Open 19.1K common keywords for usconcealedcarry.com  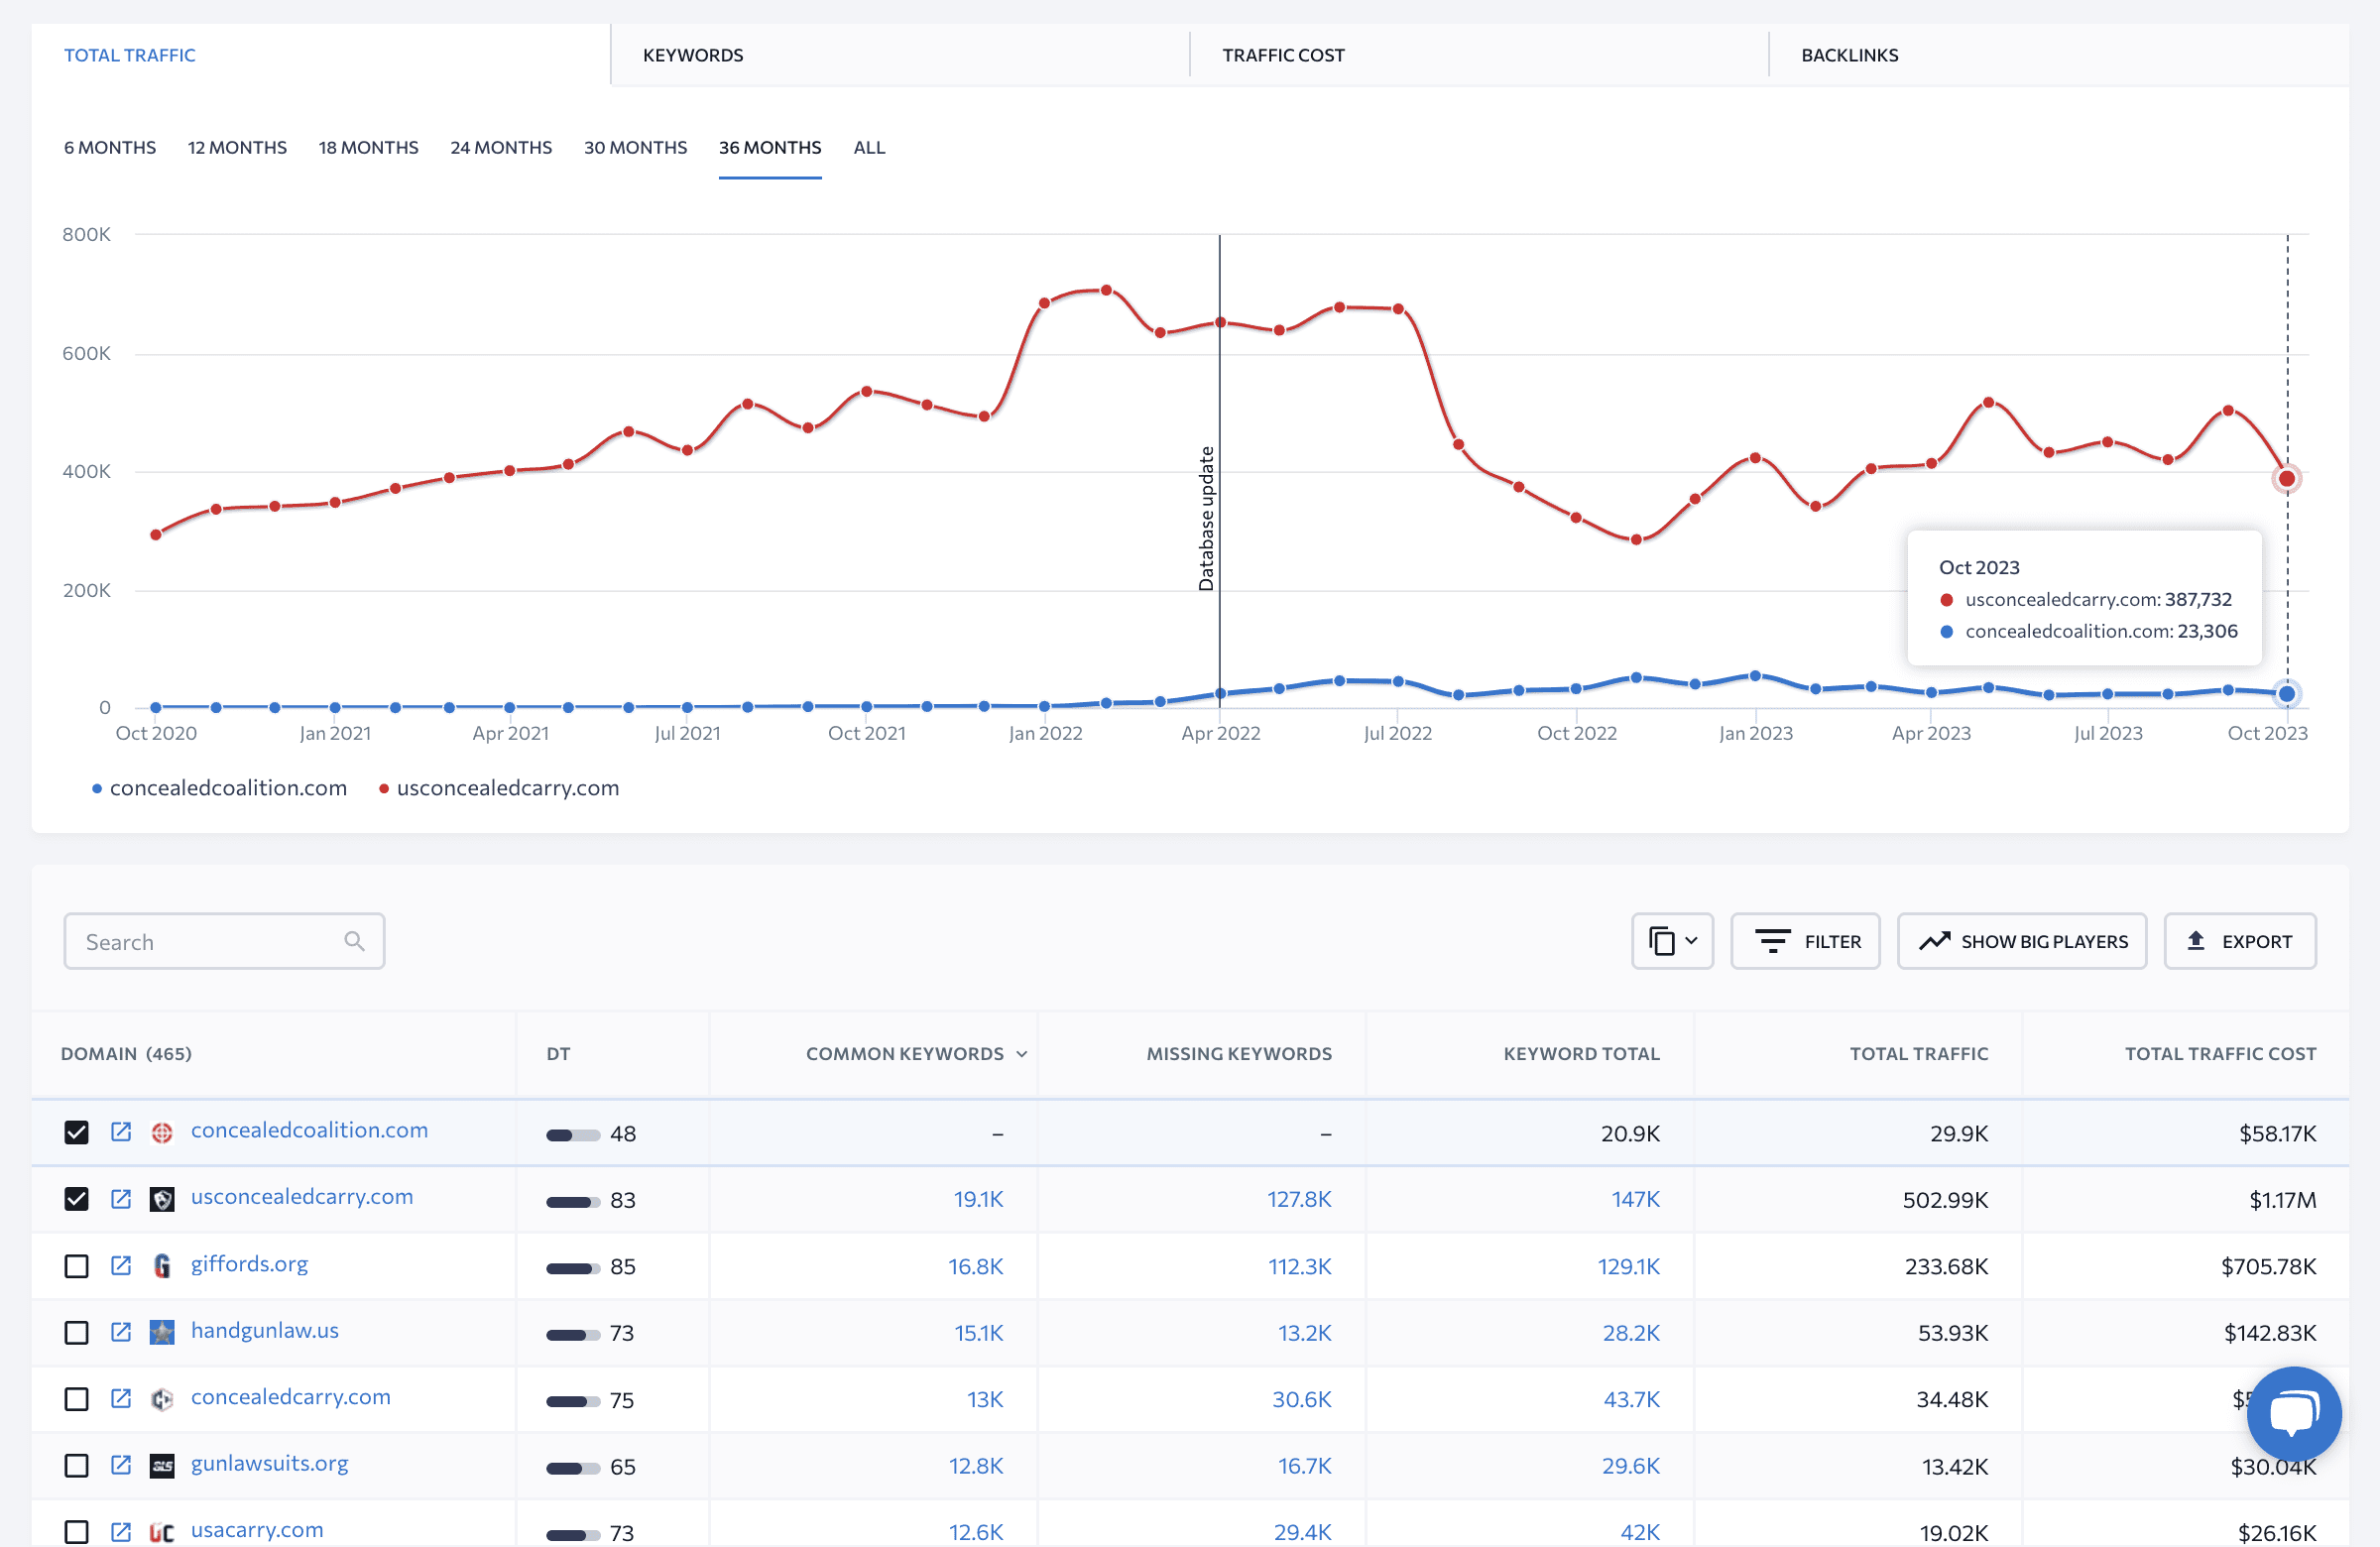[978, 1199]
